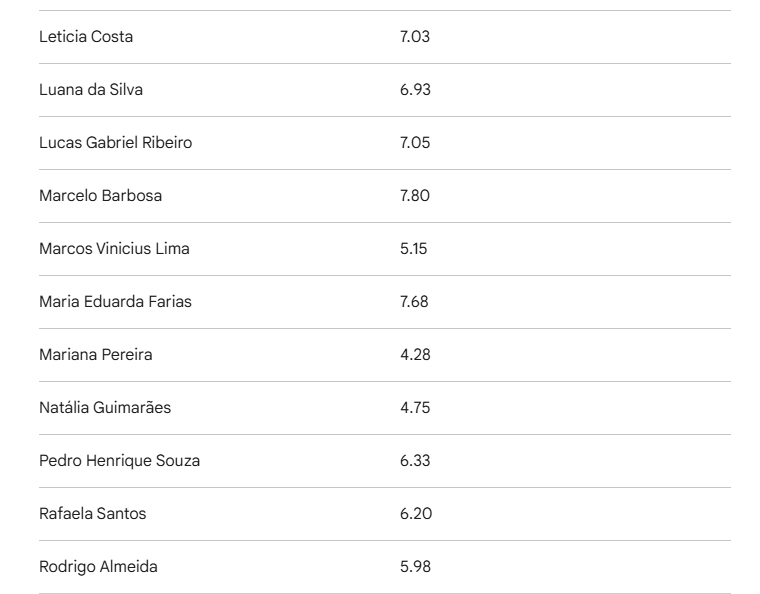The image size is (760, 594).
Task: Select the value 4.75
Action: tap(415, 408)
